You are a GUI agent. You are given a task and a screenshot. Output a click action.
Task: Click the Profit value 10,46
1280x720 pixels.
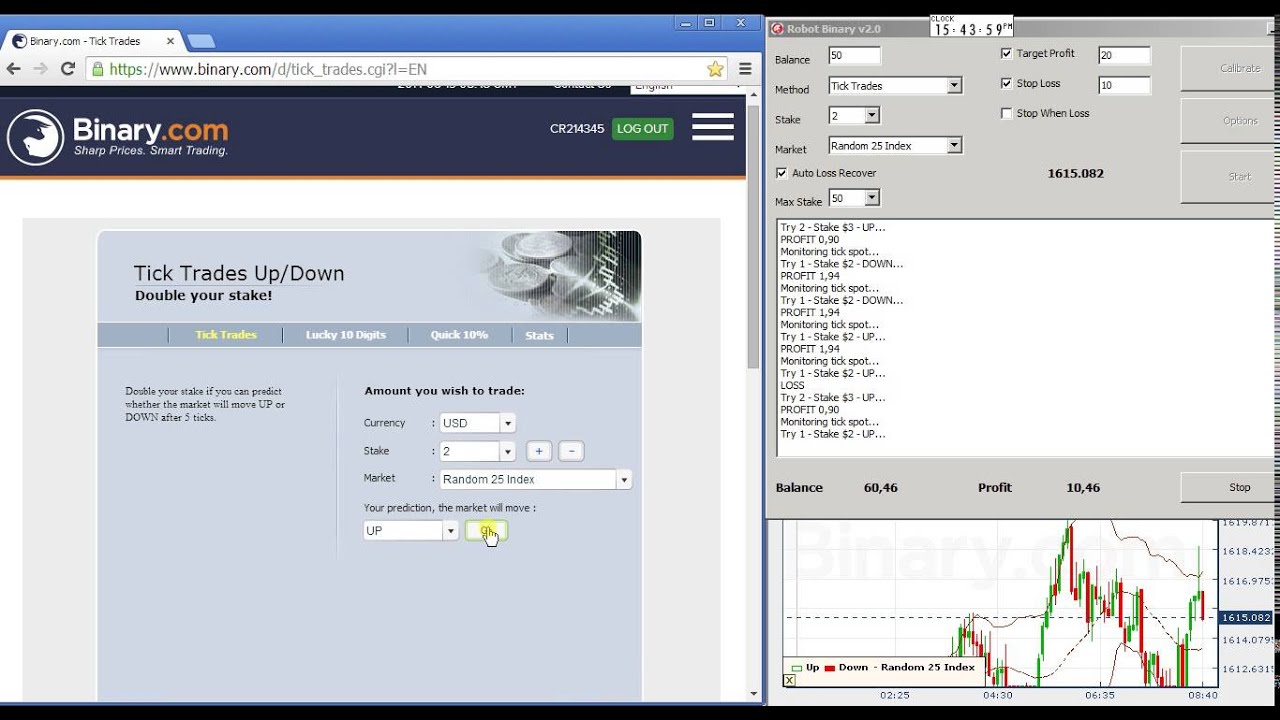tap(1083, 488)
